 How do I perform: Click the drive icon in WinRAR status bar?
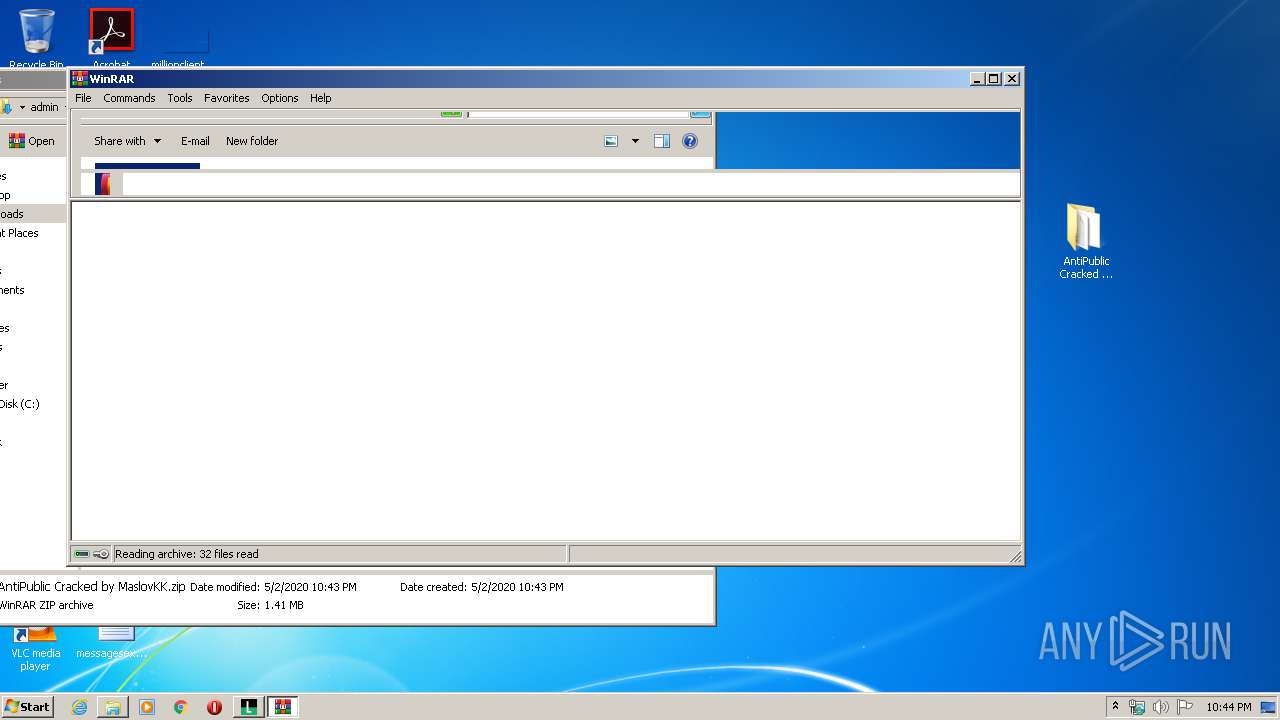[82, 554]
